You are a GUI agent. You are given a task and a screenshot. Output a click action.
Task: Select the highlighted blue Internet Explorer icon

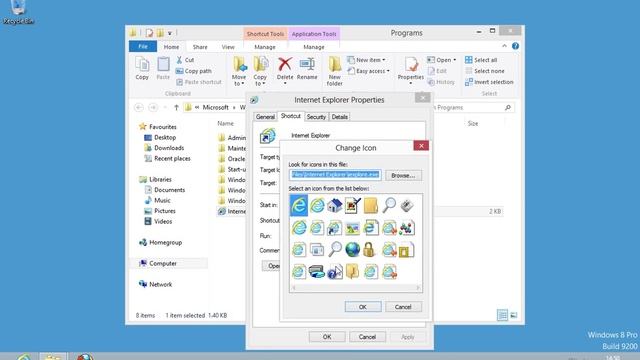[299, 205]
